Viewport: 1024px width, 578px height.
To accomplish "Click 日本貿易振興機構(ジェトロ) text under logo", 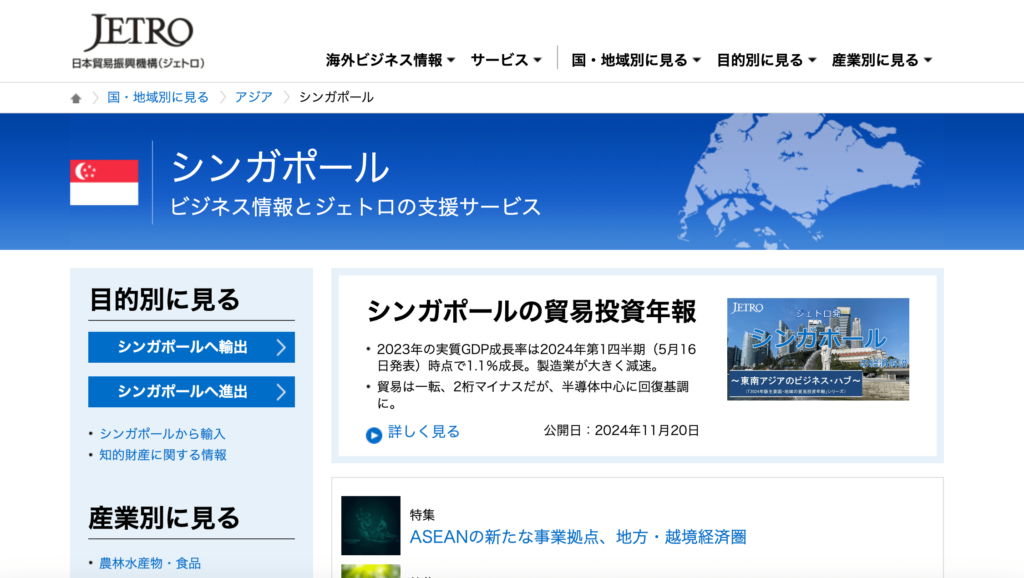I will click(138, 63).
